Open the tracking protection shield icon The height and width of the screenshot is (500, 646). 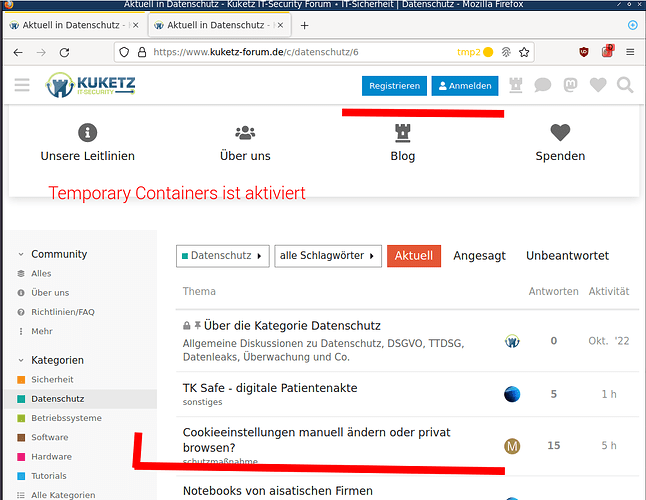tap(124, 52)
